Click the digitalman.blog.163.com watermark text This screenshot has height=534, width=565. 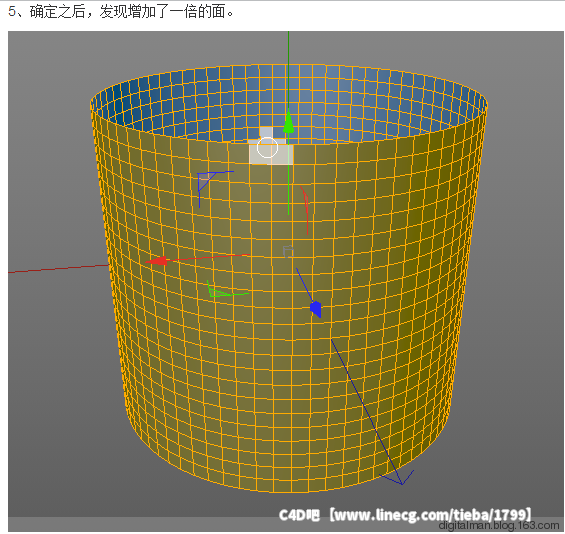point(499,526)
